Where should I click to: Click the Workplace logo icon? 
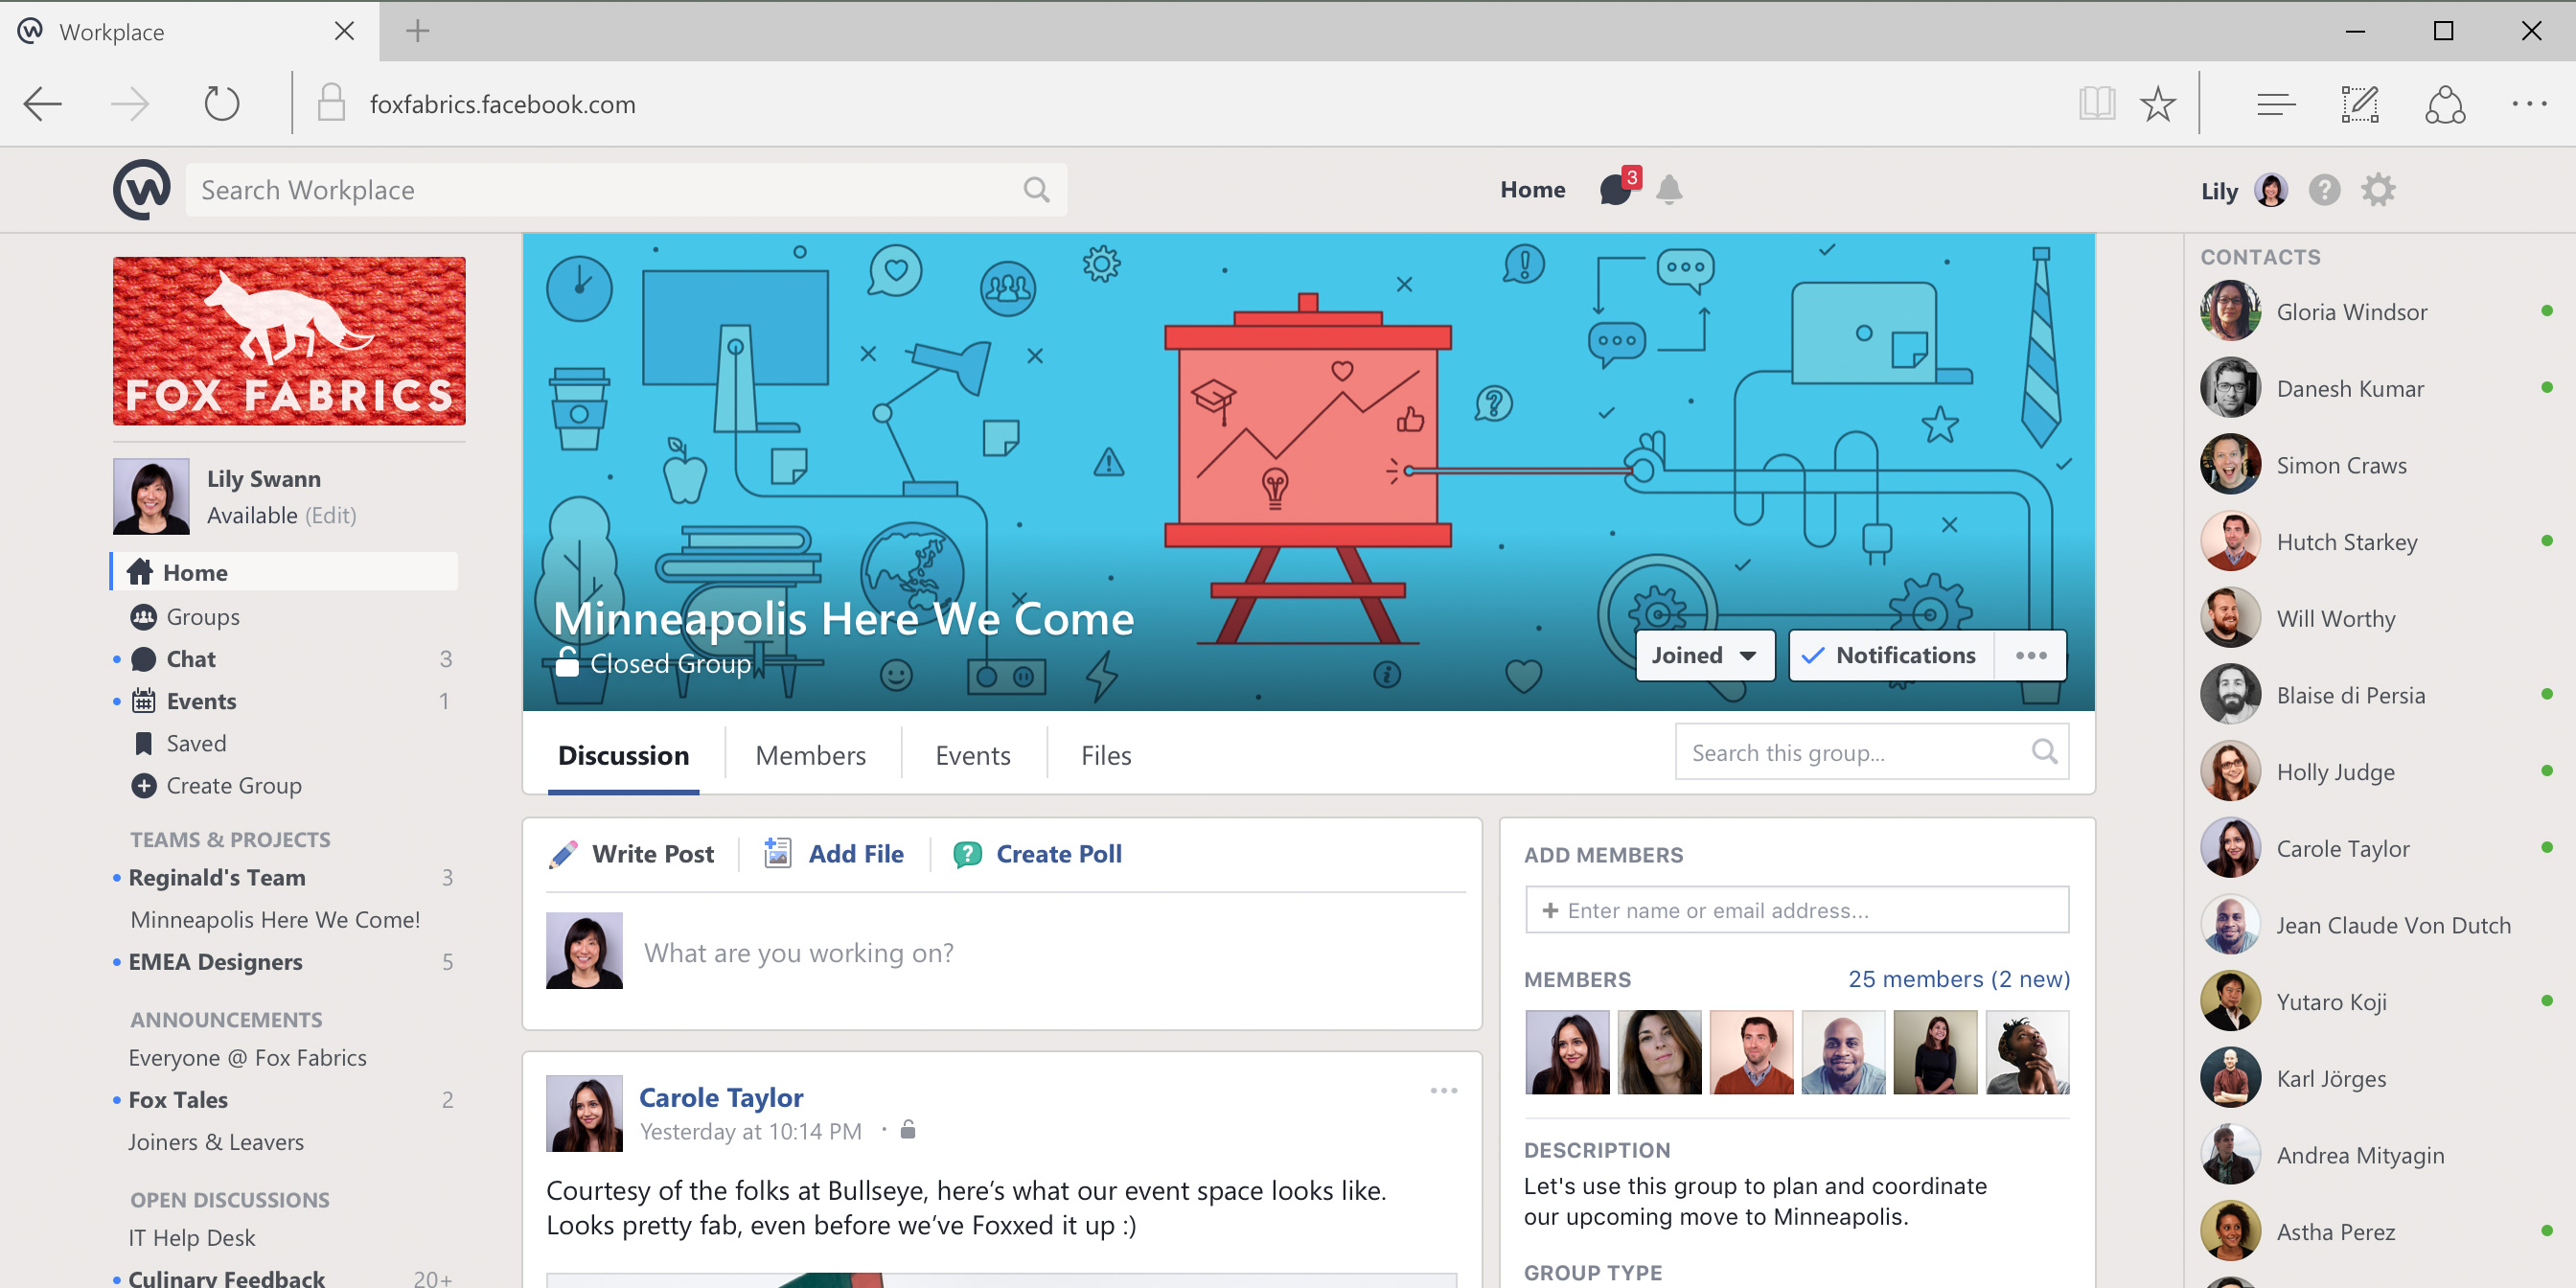pyautogui.click(x=142, y=189)
